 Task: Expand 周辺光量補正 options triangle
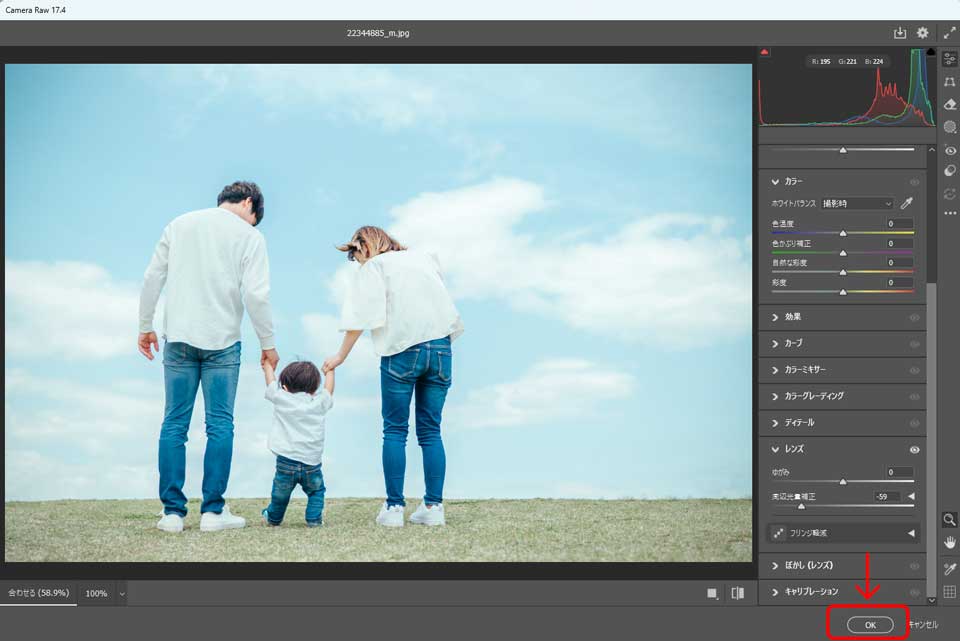pos(911,497)
